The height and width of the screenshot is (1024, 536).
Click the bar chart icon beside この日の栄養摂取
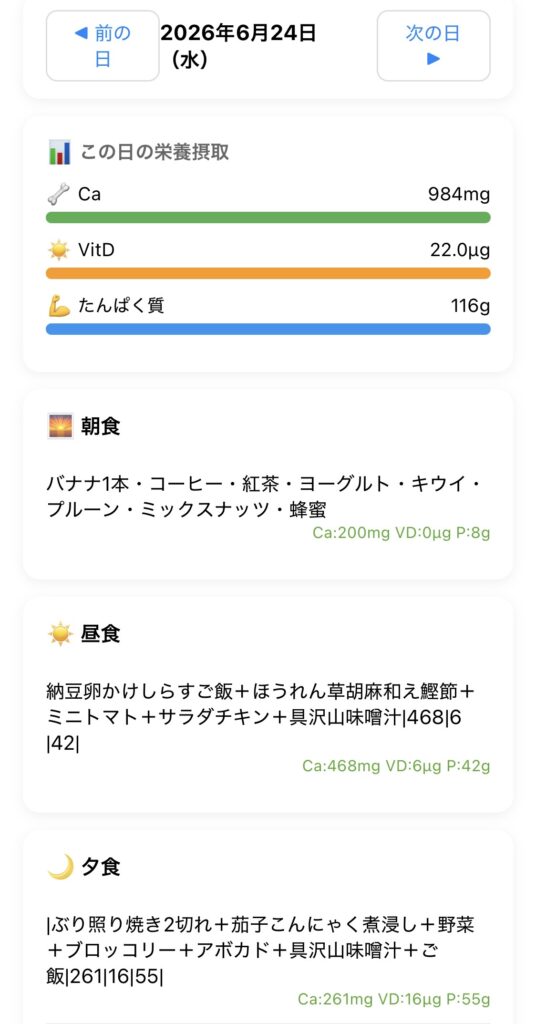click(x=59, y=152)
